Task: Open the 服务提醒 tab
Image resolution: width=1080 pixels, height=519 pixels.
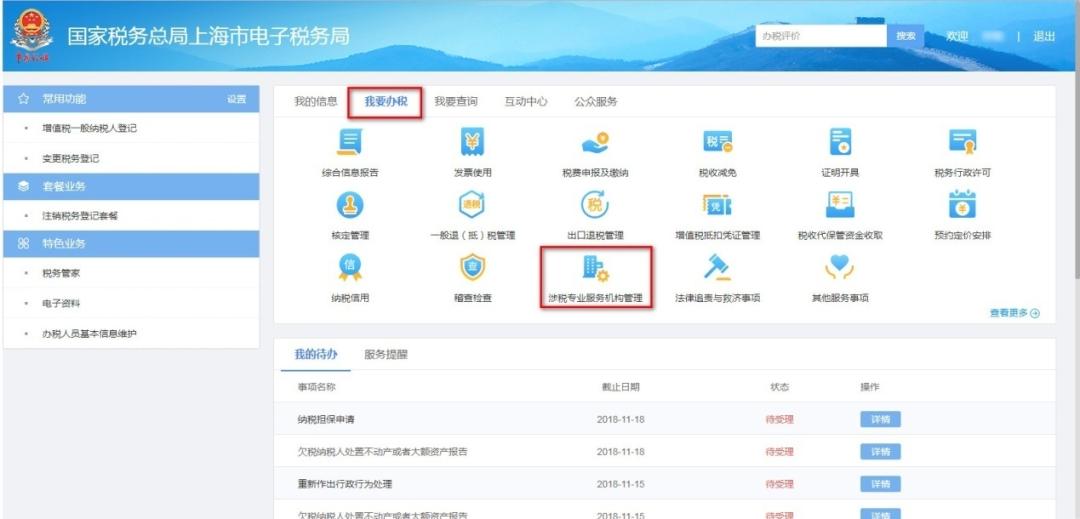Action: coord(385,355)
